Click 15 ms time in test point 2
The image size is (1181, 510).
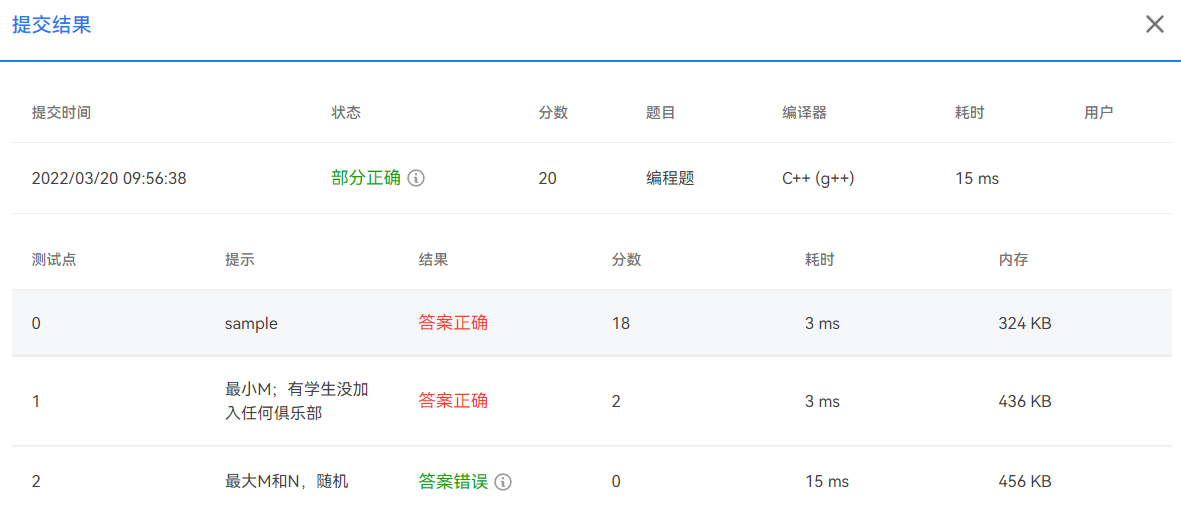827,481
